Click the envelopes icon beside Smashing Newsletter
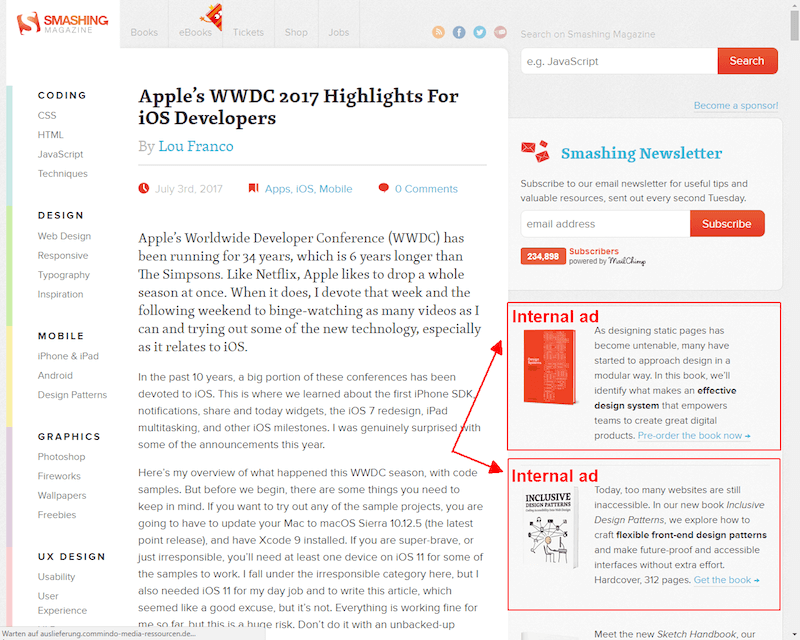Image resolution: width=800 pixels, height=640 pixels. pos(535,152)
